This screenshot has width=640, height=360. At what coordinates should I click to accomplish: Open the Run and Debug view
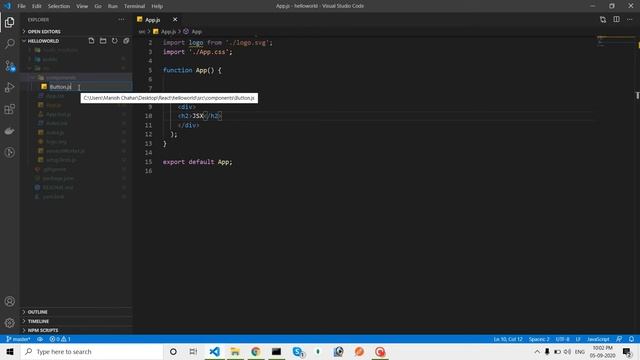coord(10,87)
